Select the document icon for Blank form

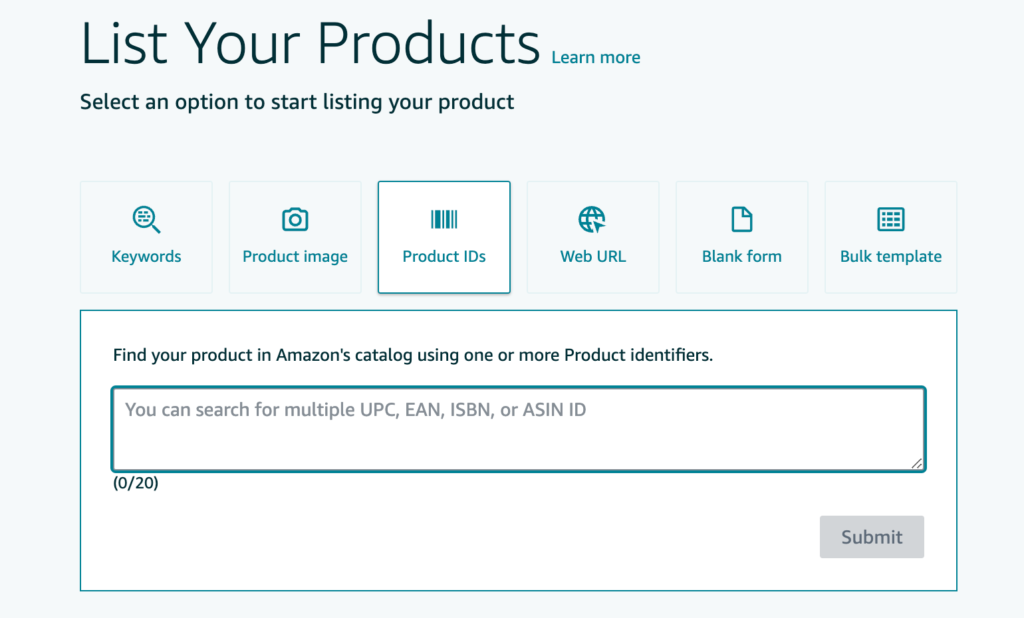(x=741, y=219)
